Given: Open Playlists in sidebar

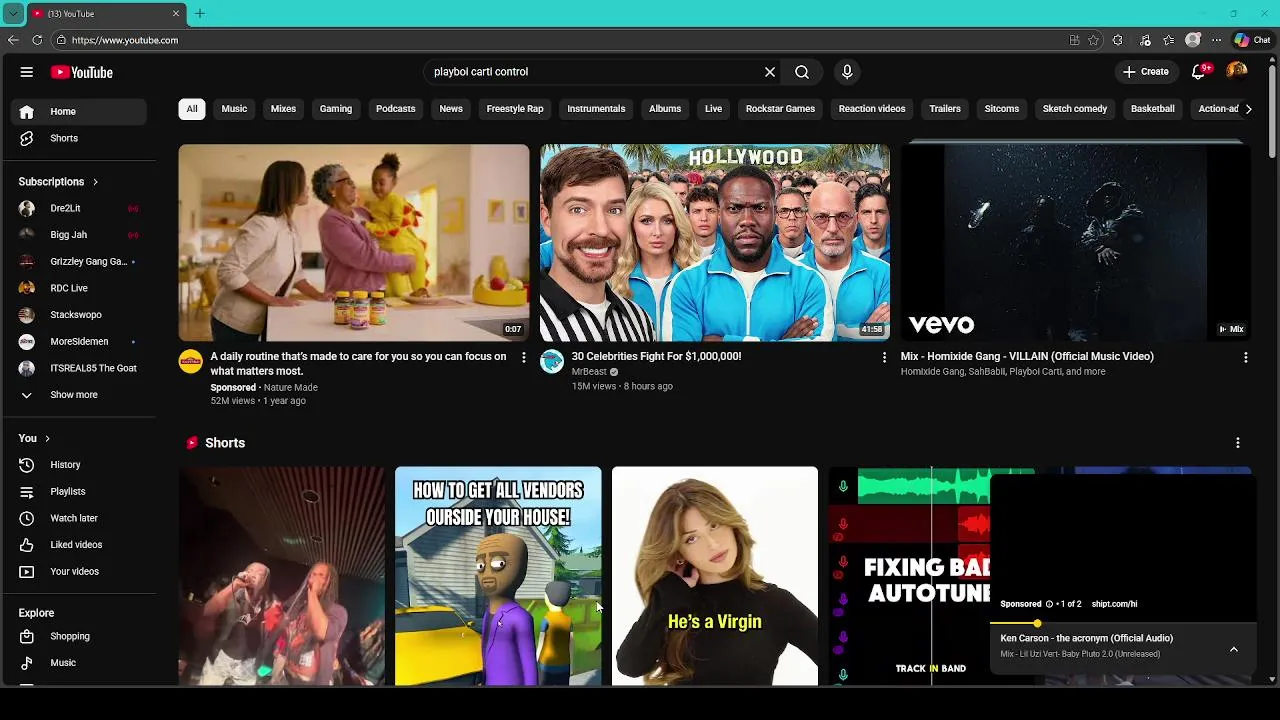Looking at the screenshot, I should [x=78, y=492].
